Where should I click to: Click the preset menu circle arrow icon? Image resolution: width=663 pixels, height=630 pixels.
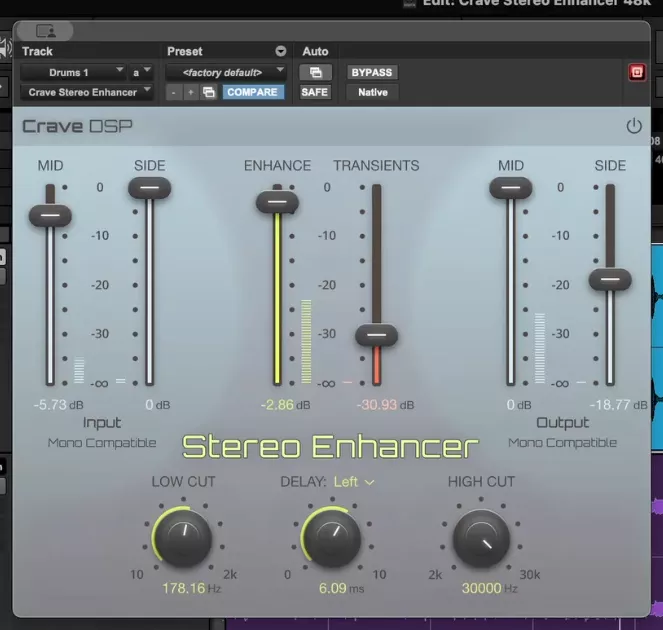point(281,52)
